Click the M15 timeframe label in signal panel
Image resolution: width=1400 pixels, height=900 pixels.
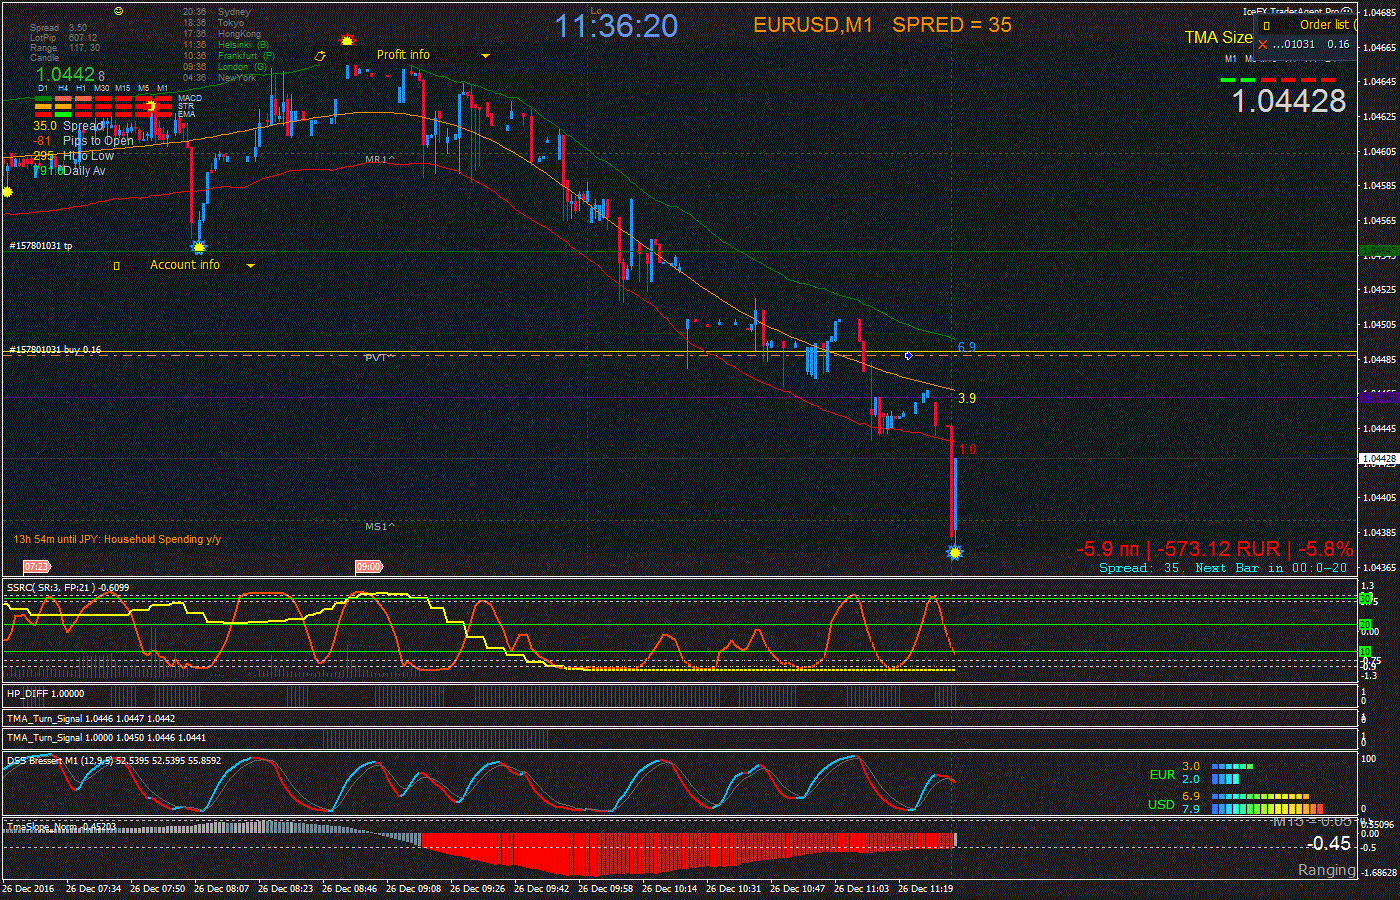tap(122, 88)
